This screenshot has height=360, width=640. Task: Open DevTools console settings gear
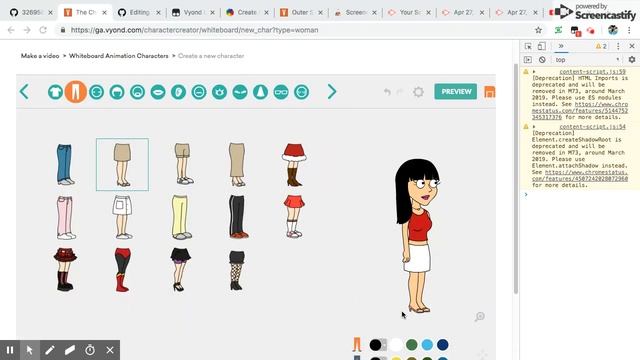[632, 60]
